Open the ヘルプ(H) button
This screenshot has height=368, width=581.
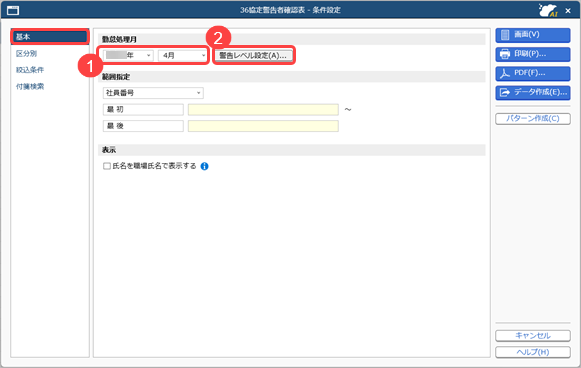pos(533,352)
